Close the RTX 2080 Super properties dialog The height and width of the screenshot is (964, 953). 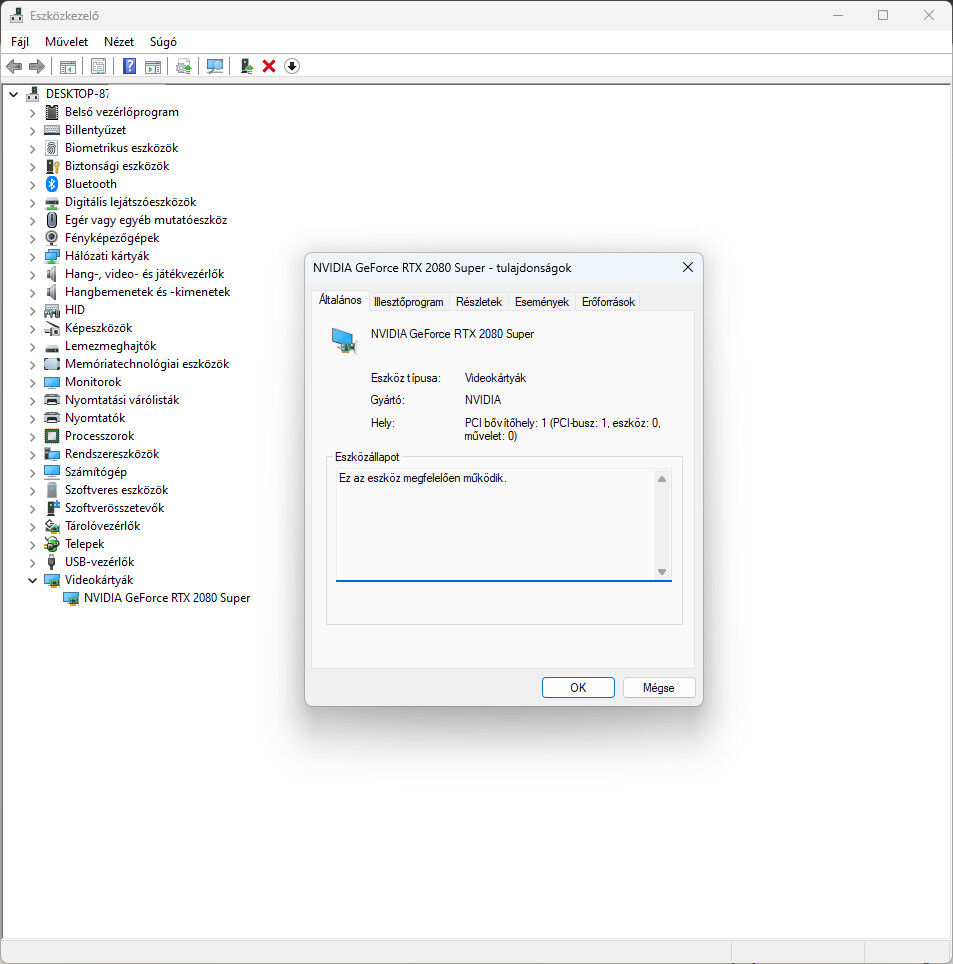coord(687,267)
